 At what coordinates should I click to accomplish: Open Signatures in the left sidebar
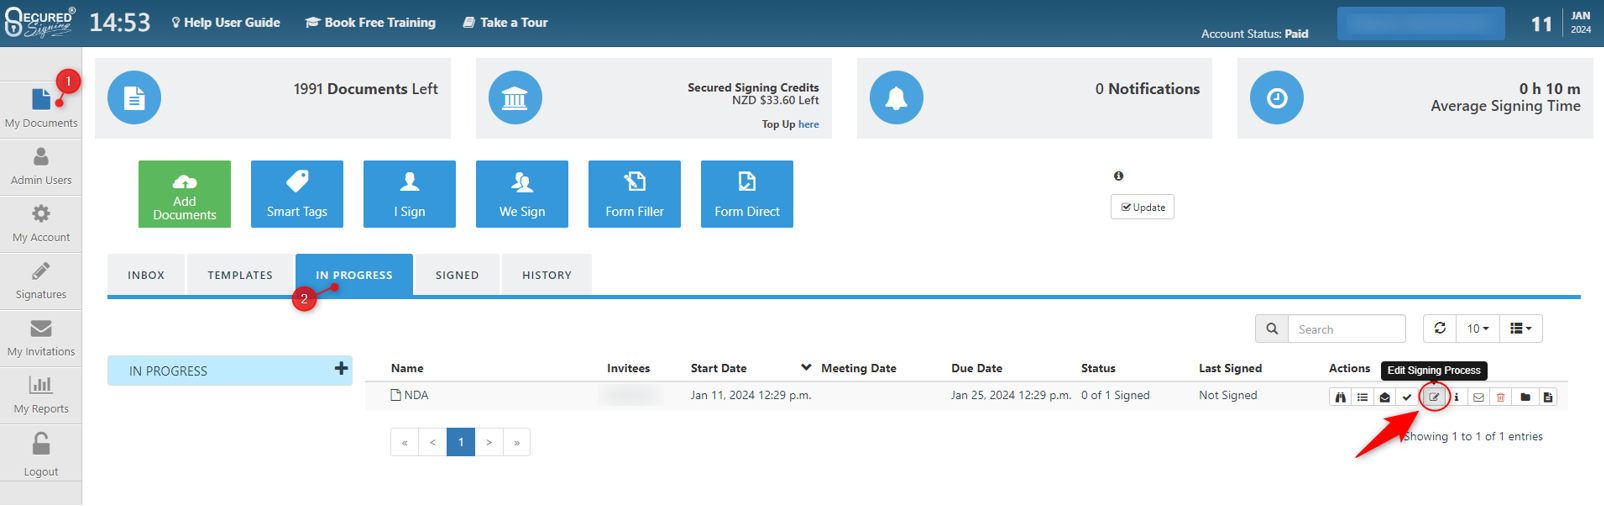coord(41,281)
